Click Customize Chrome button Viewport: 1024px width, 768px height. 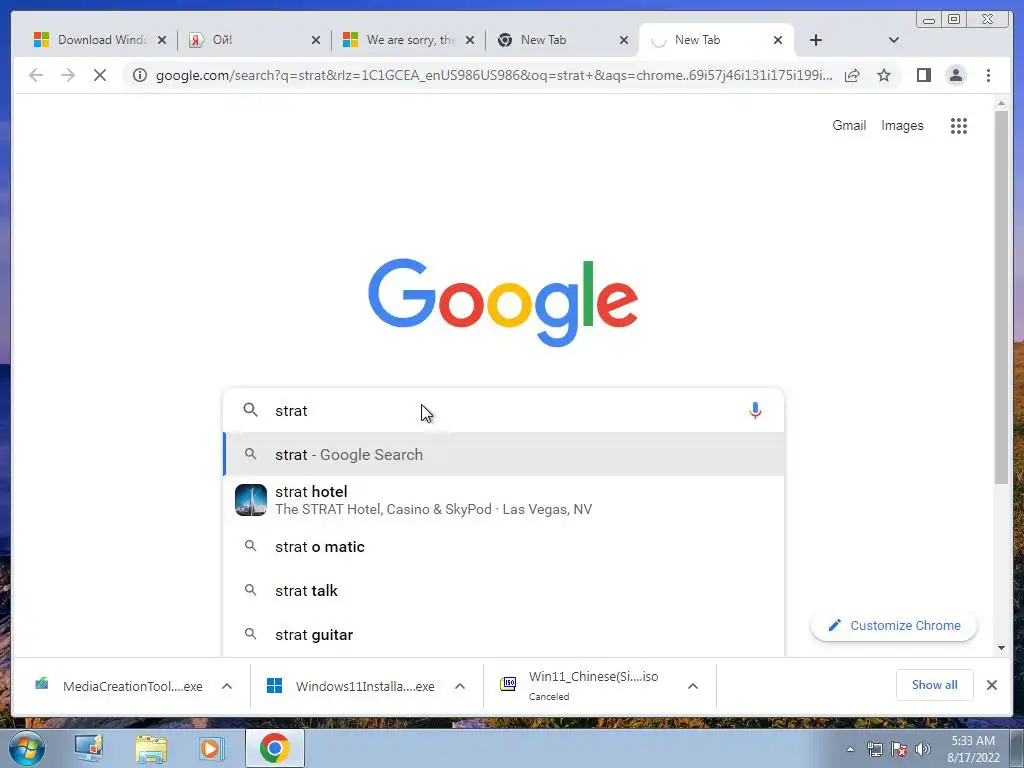[893, 625]
